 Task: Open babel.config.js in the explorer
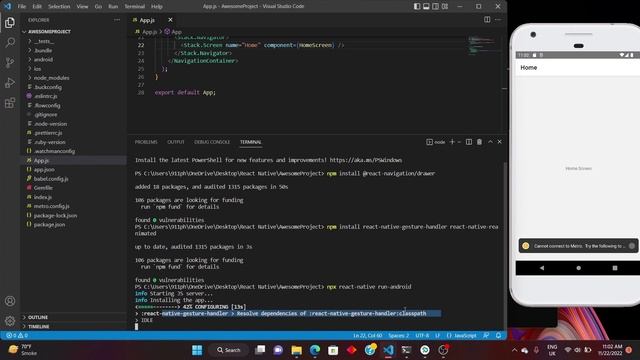[x=73, y=179]
